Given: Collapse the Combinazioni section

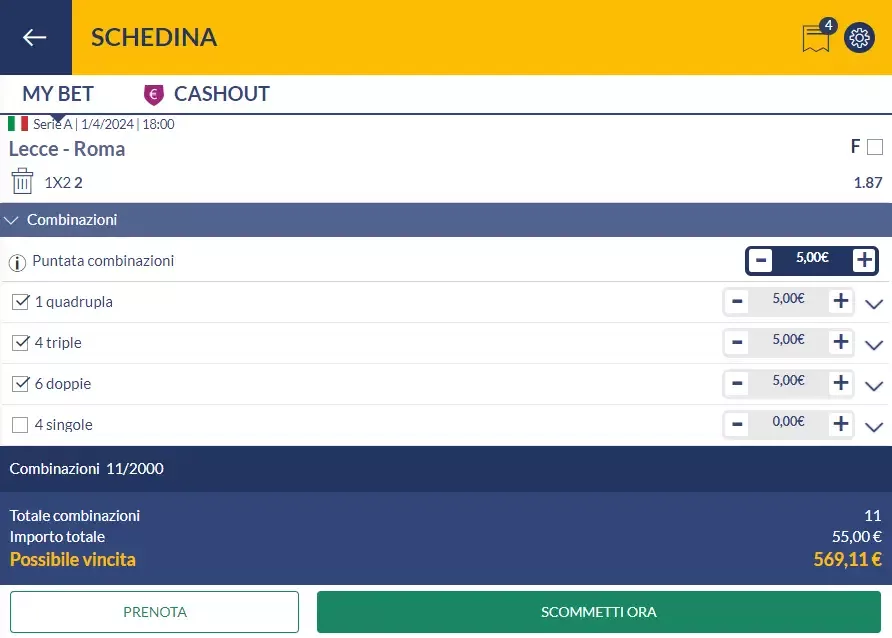Looking at the screenshot, I should (11, 219).
